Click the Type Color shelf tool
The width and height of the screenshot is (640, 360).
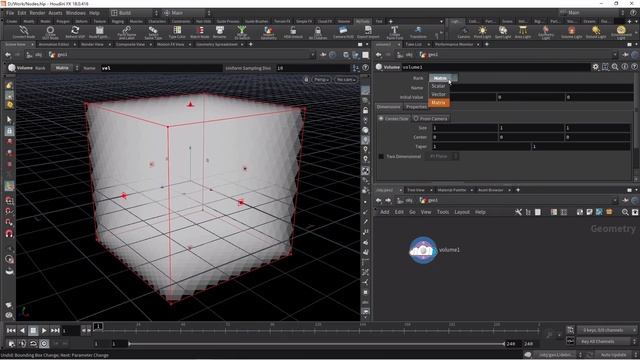coord(177,32)
